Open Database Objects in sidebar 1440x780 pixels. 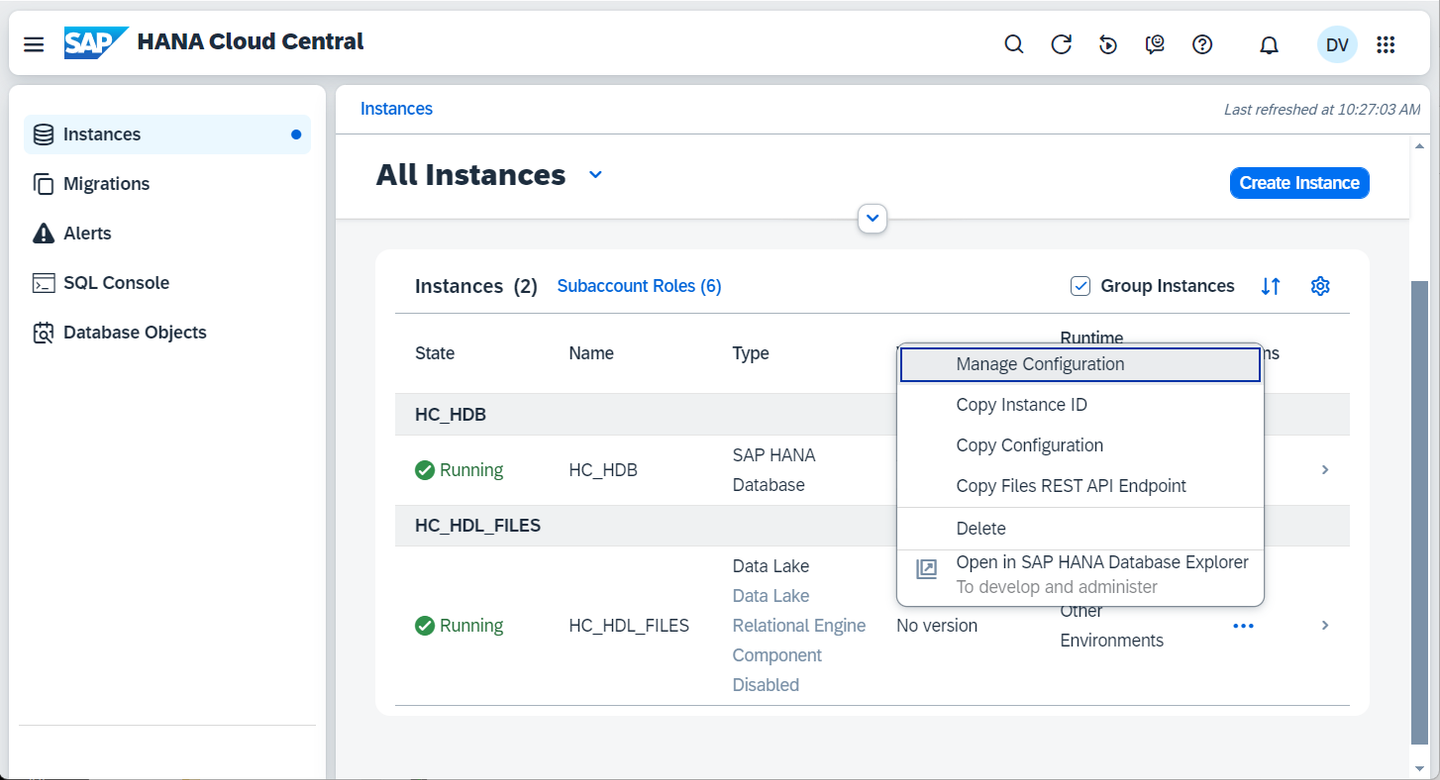pyautogui.click(x=167, y=332)
